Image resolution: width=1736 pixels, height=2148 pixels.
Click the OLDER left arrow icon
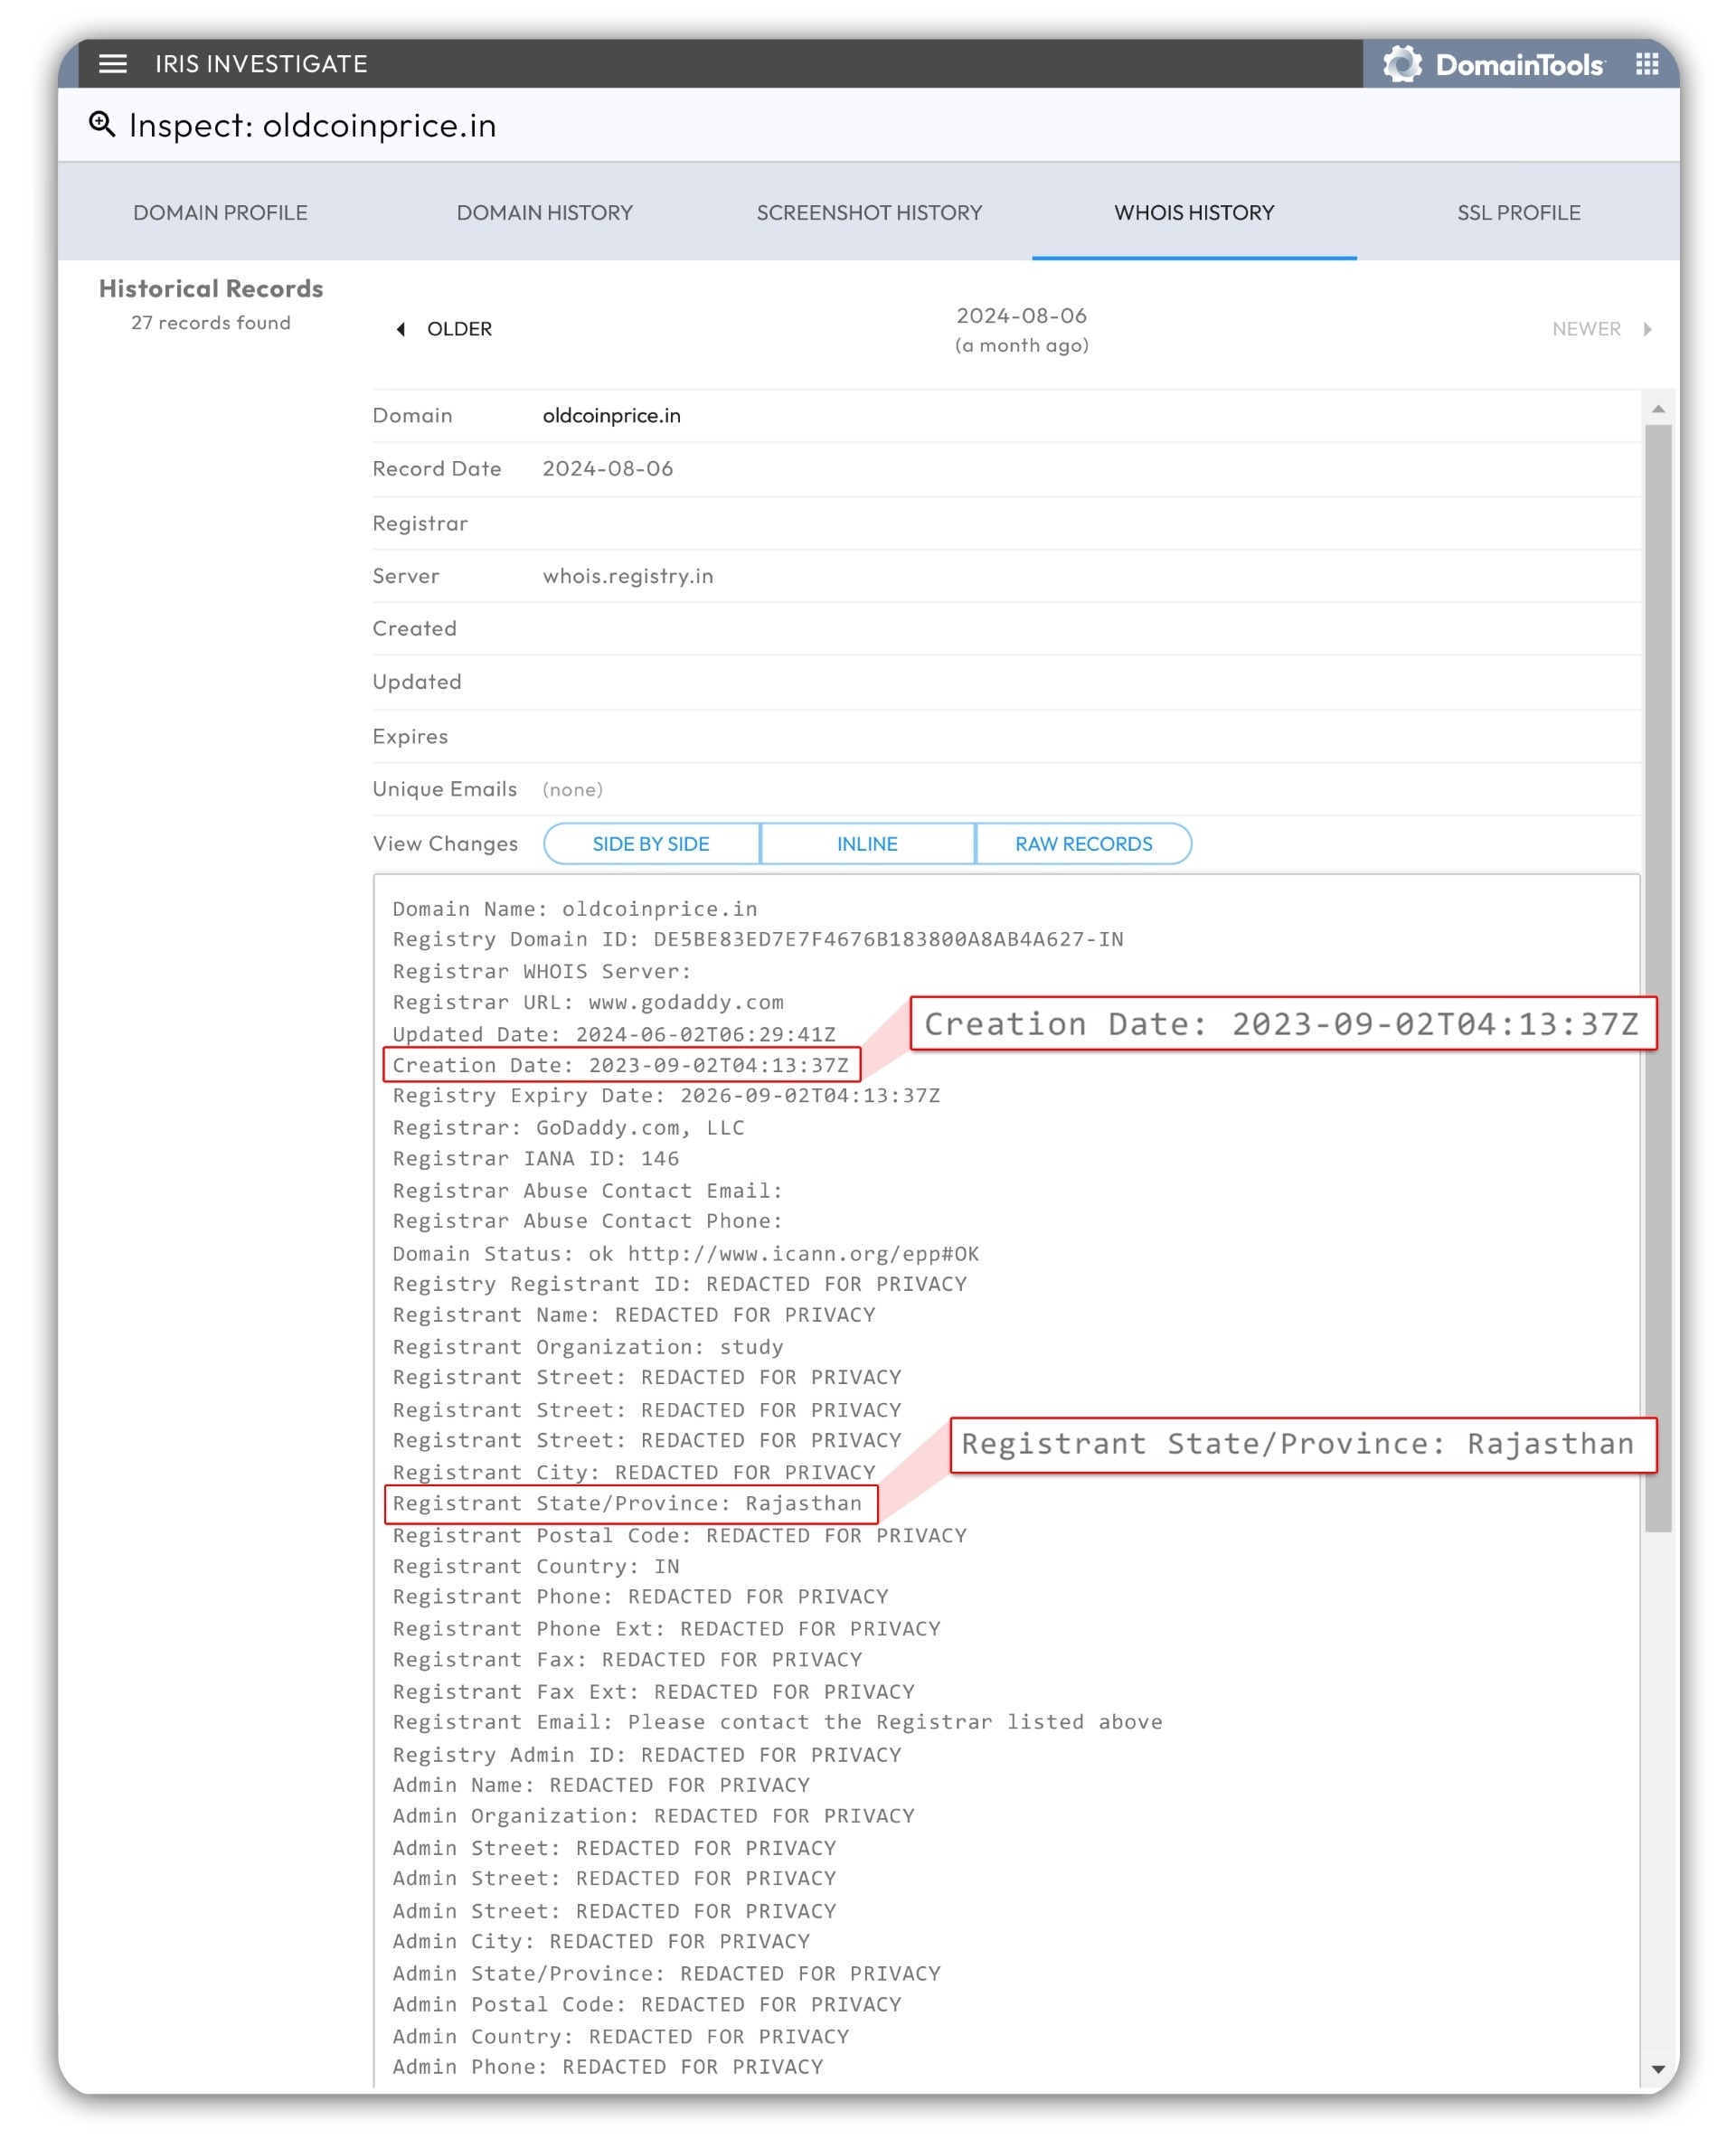tap(401, 329)
